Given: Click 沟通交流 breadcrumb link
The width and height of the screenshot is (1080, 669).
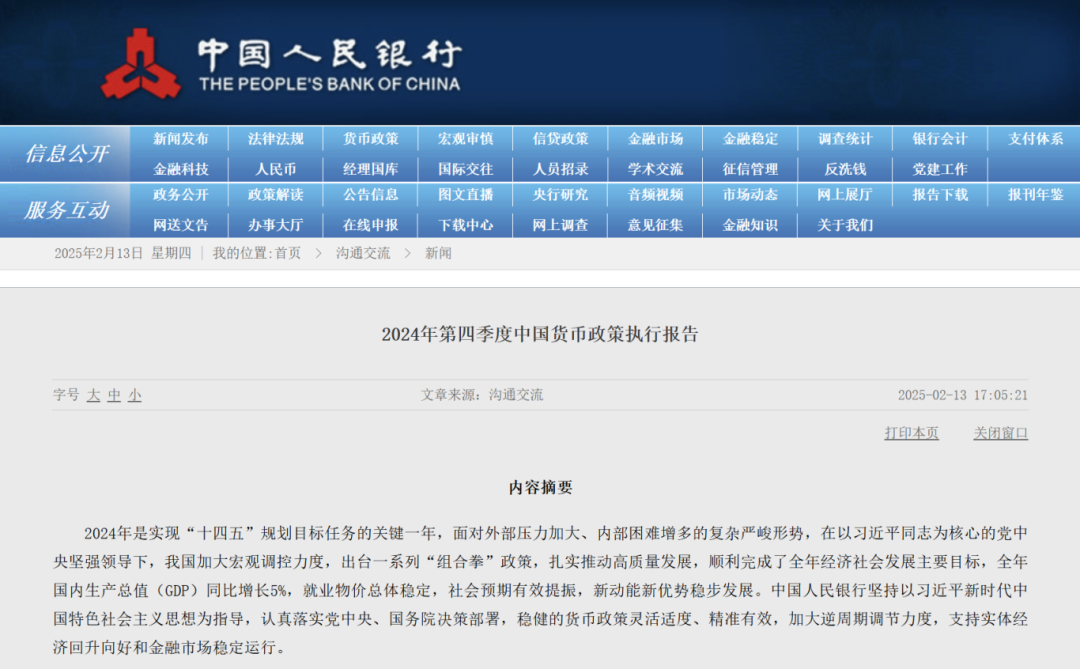Looking at the screenshot, I should tap(363, 253).
